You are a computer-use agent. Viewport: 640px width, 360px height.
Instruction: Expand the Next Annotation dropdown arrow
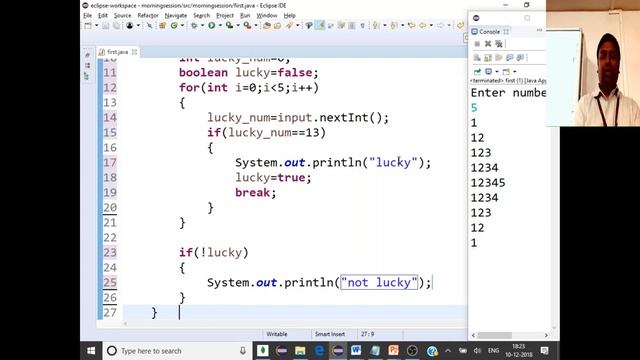(x=384, y=25)
